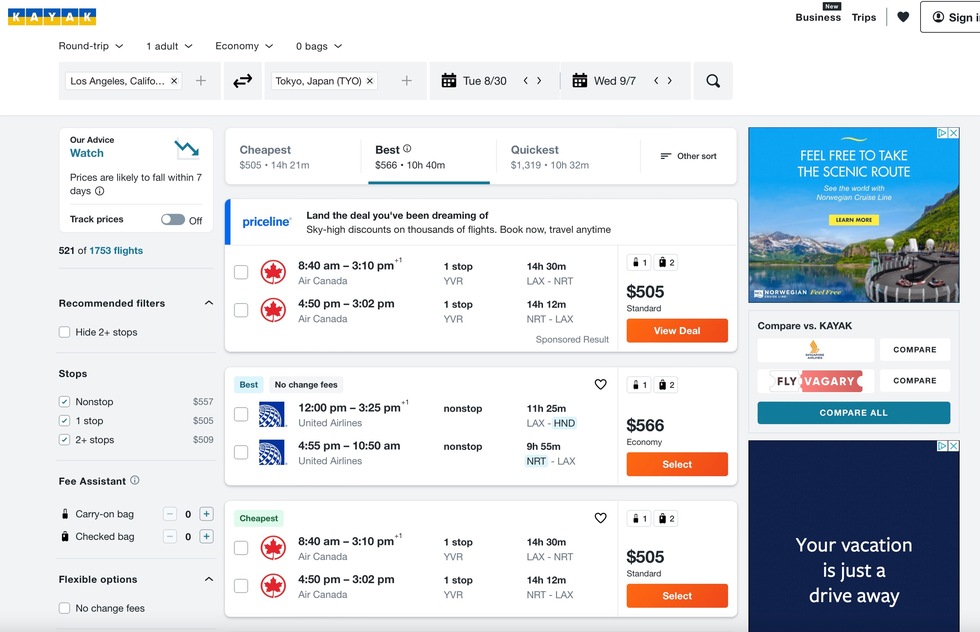Screen dimensions: 980x632
Task: Open the Business menu item
Action: 818,17
